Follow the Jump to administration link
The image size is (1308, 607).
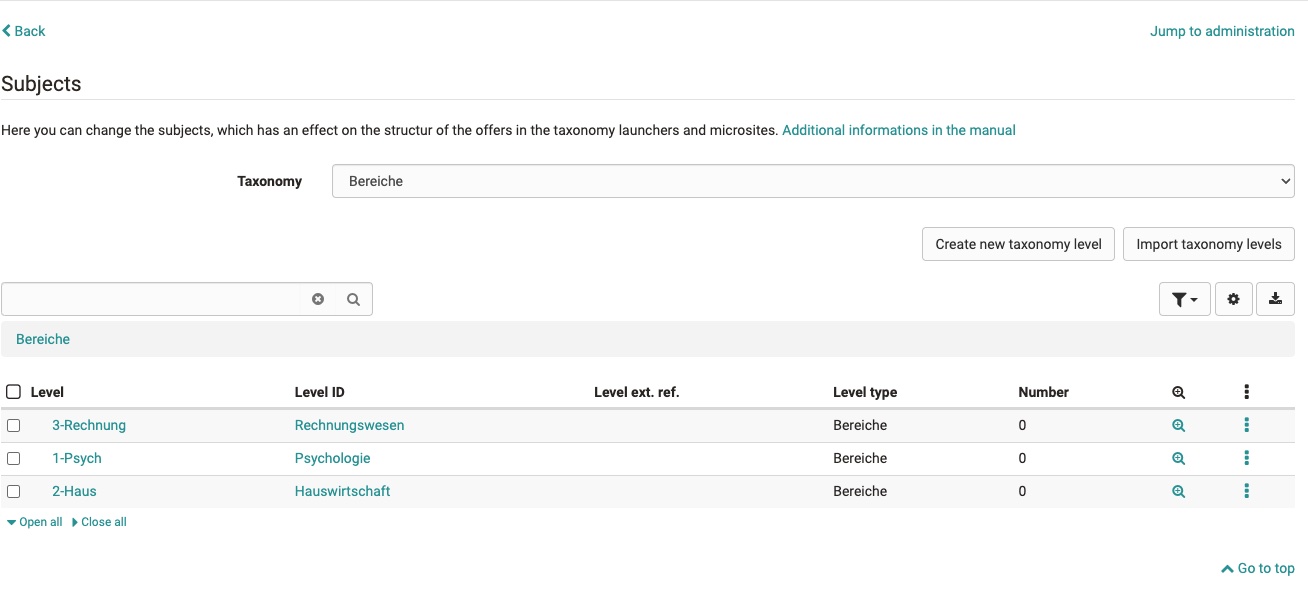1222,31
